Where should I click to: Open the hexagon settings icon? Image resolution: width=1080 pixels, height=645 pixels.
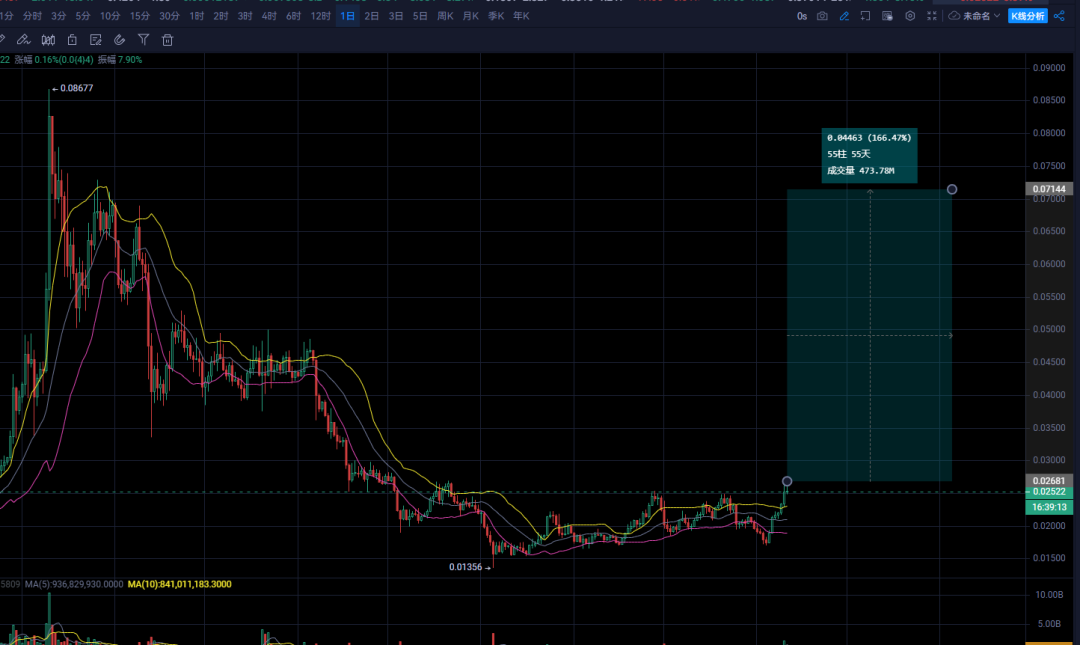[910, 16]
